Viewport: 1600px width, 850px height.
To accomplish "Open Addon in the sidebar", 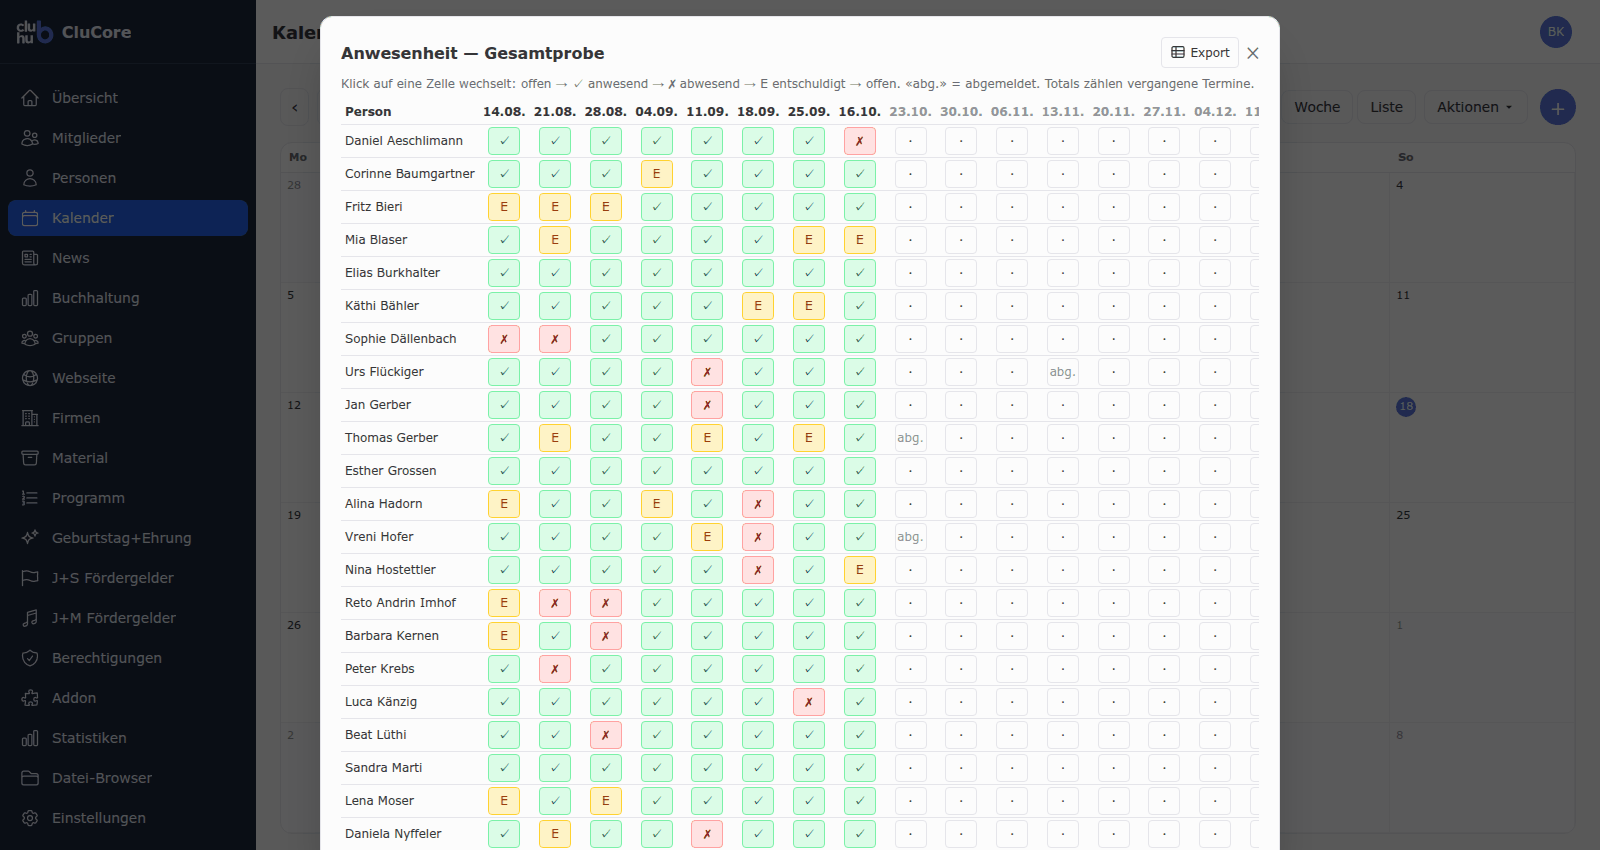I will pos(128,698).
